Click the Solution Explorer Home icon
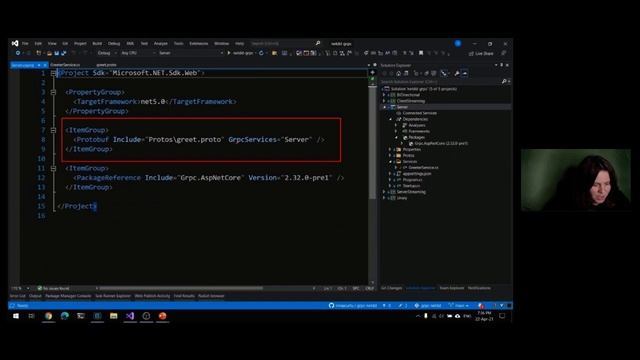 click(x=399, y=73)
